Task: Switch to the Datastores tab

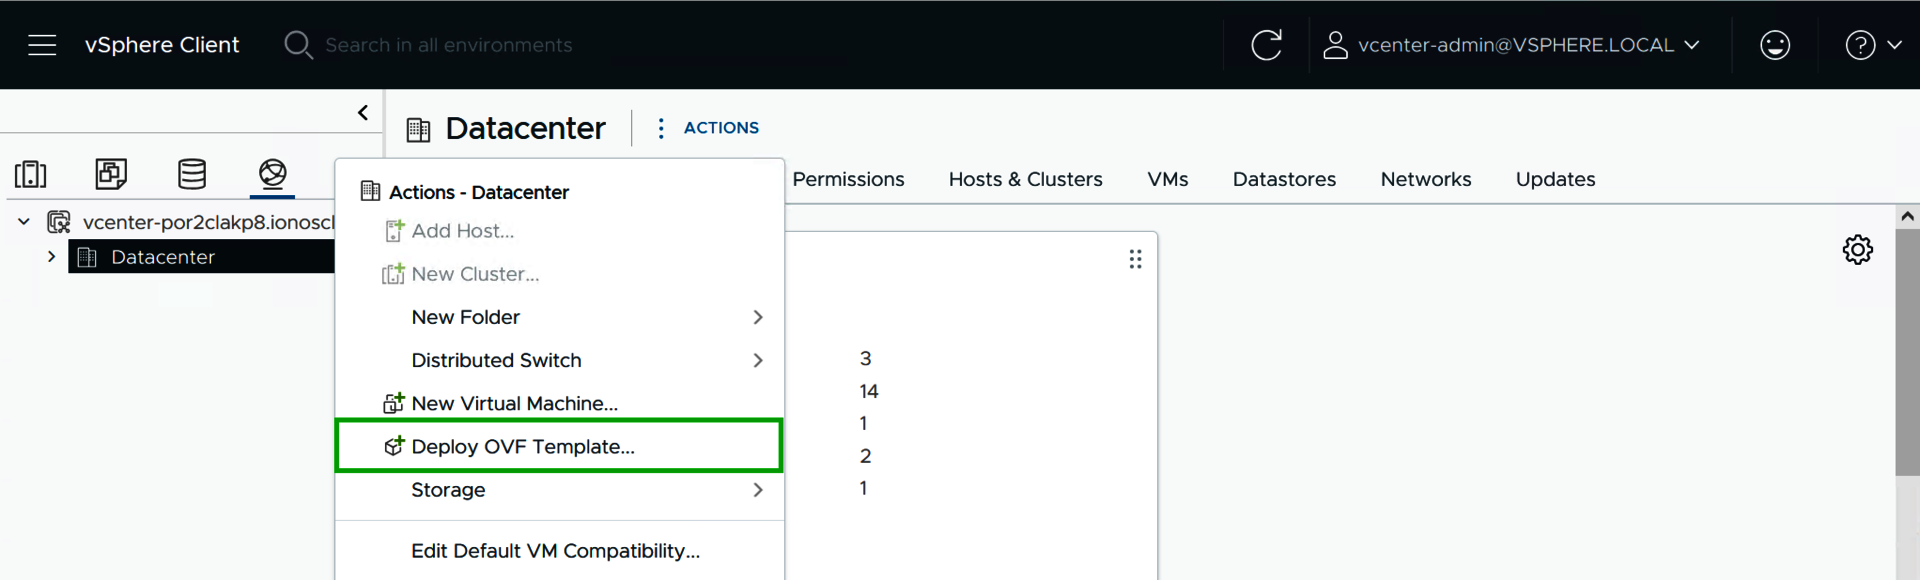Action: 1284,180
